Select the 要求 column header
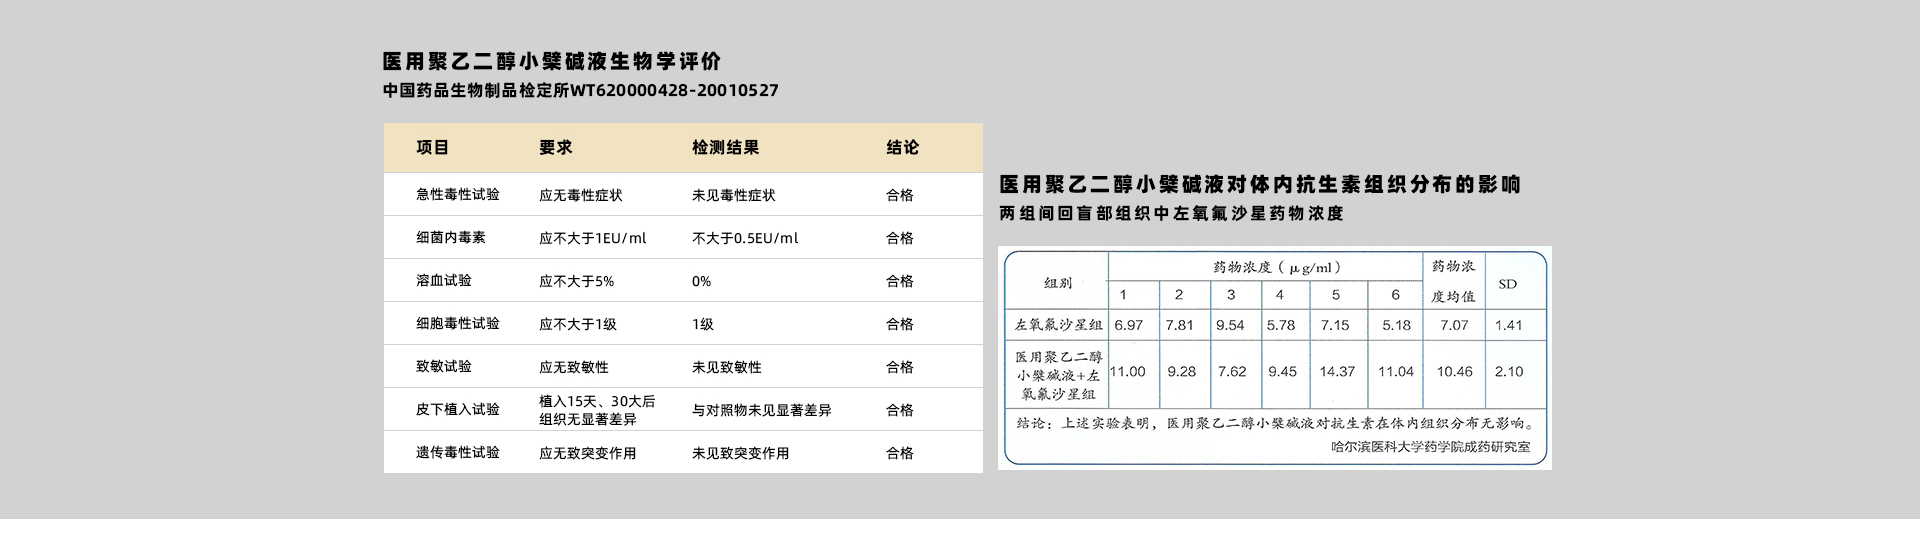Image resolution: width=1920 pixels, height=535 pixels. pyautogui.click(x=555, y=148)
